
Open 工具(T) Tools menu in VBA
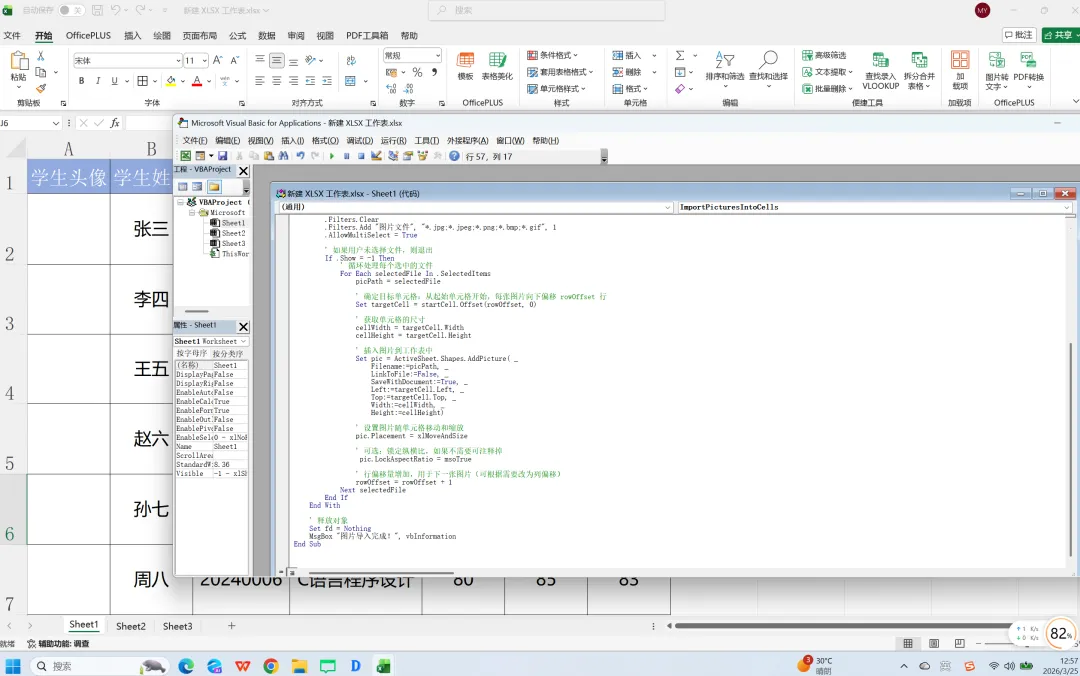[x=426, y=141]
